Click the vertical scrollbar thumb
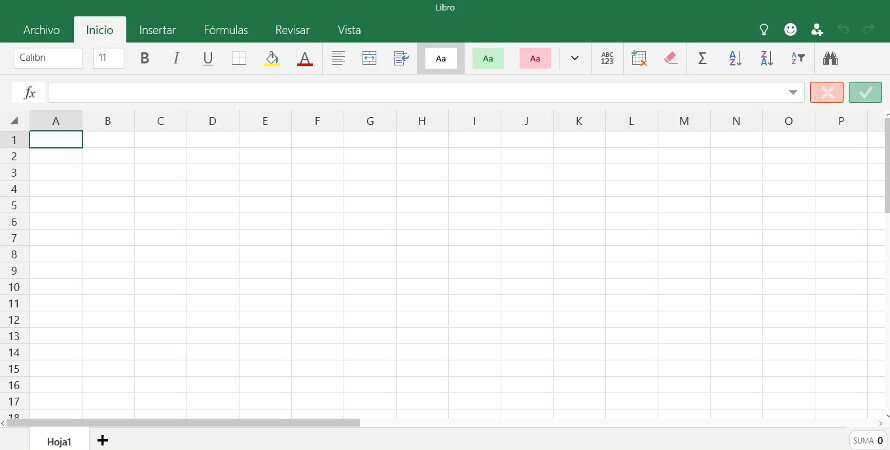 click(x=887, y=165)
